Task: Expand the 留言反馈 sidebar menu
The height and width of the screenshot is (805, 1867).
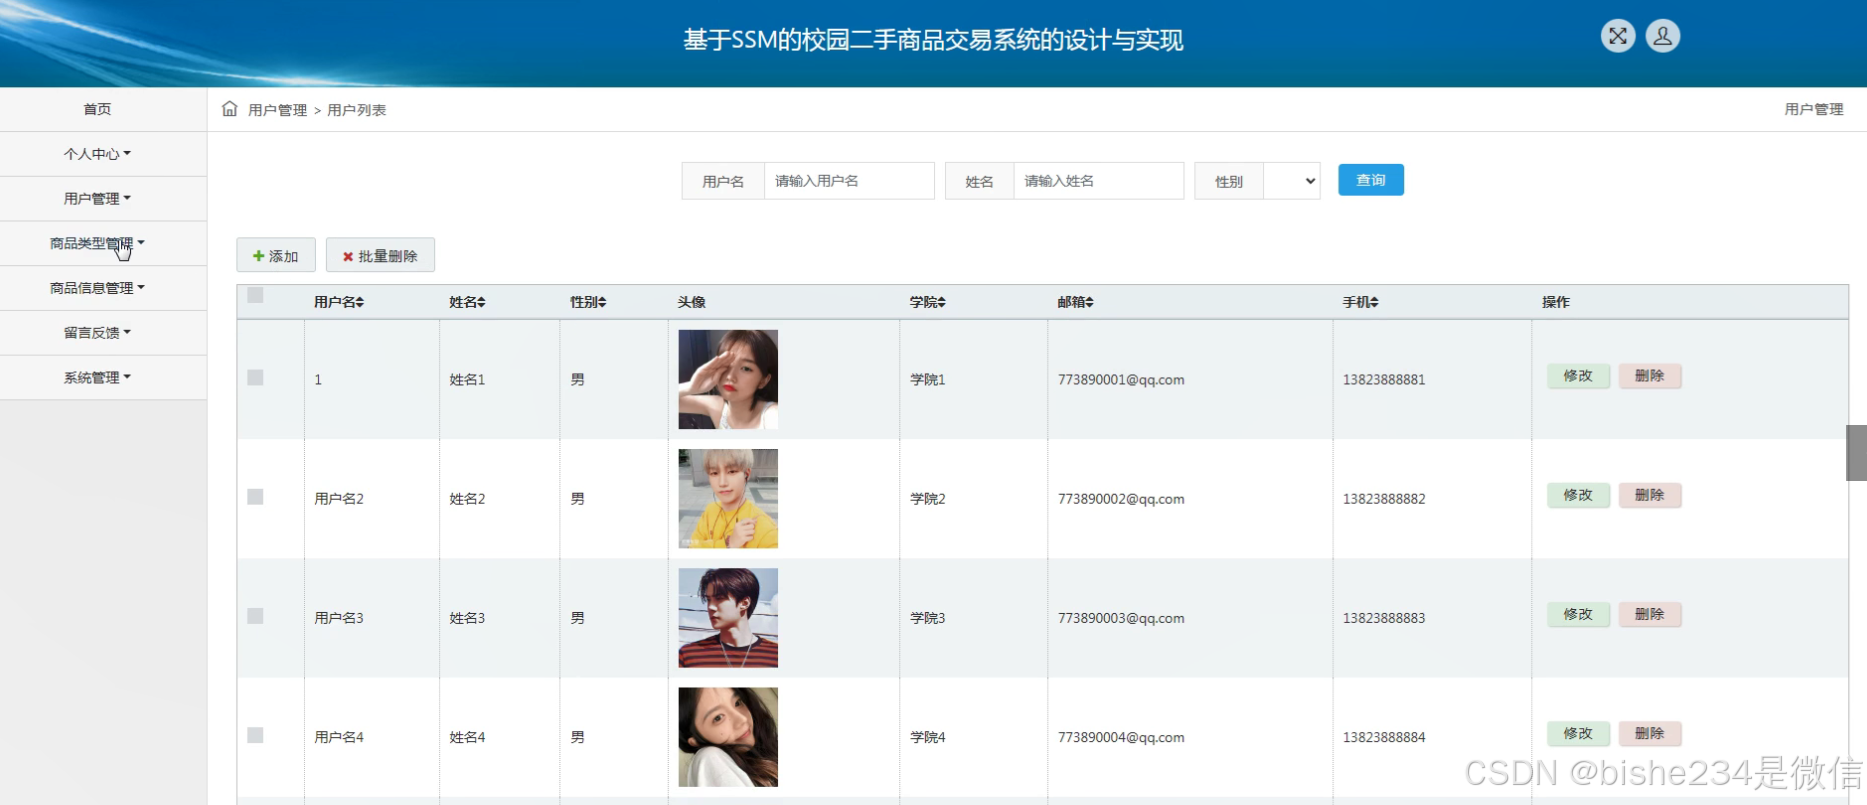Action: 103,333
